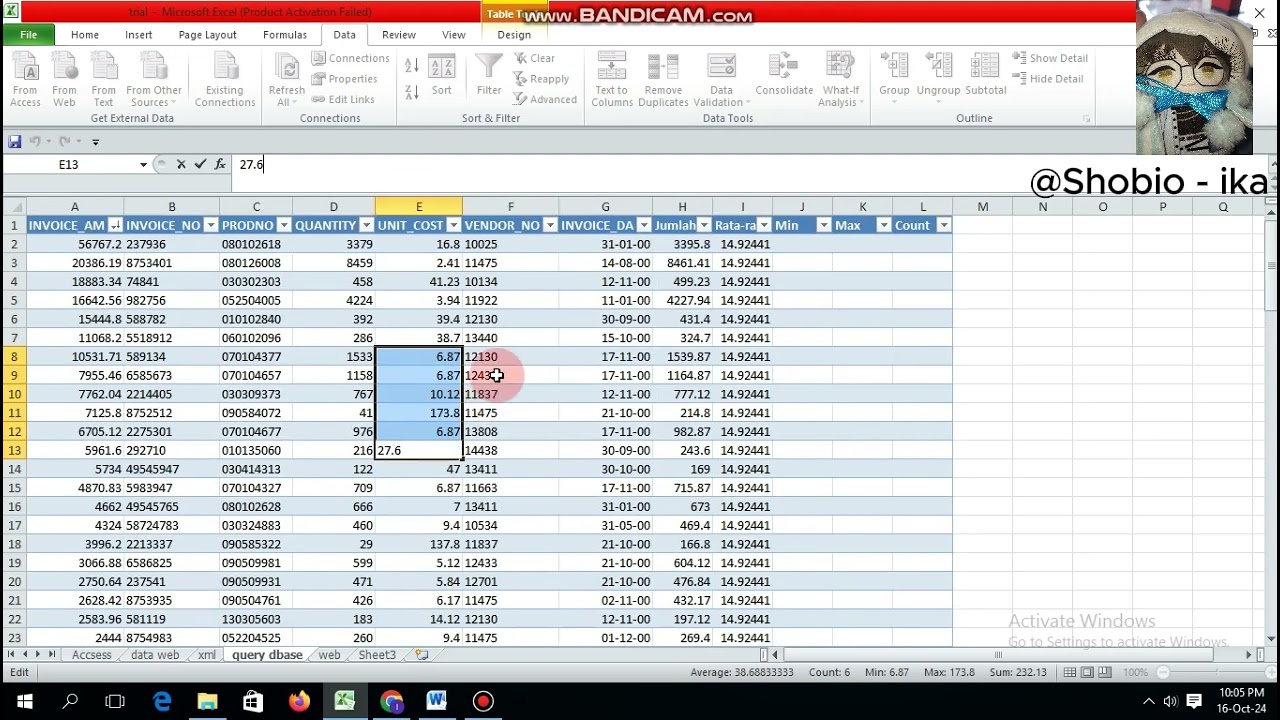Switch to the xml sheet tab
The height and width of the screenshot is (720, 1280).
pos(207,655)
